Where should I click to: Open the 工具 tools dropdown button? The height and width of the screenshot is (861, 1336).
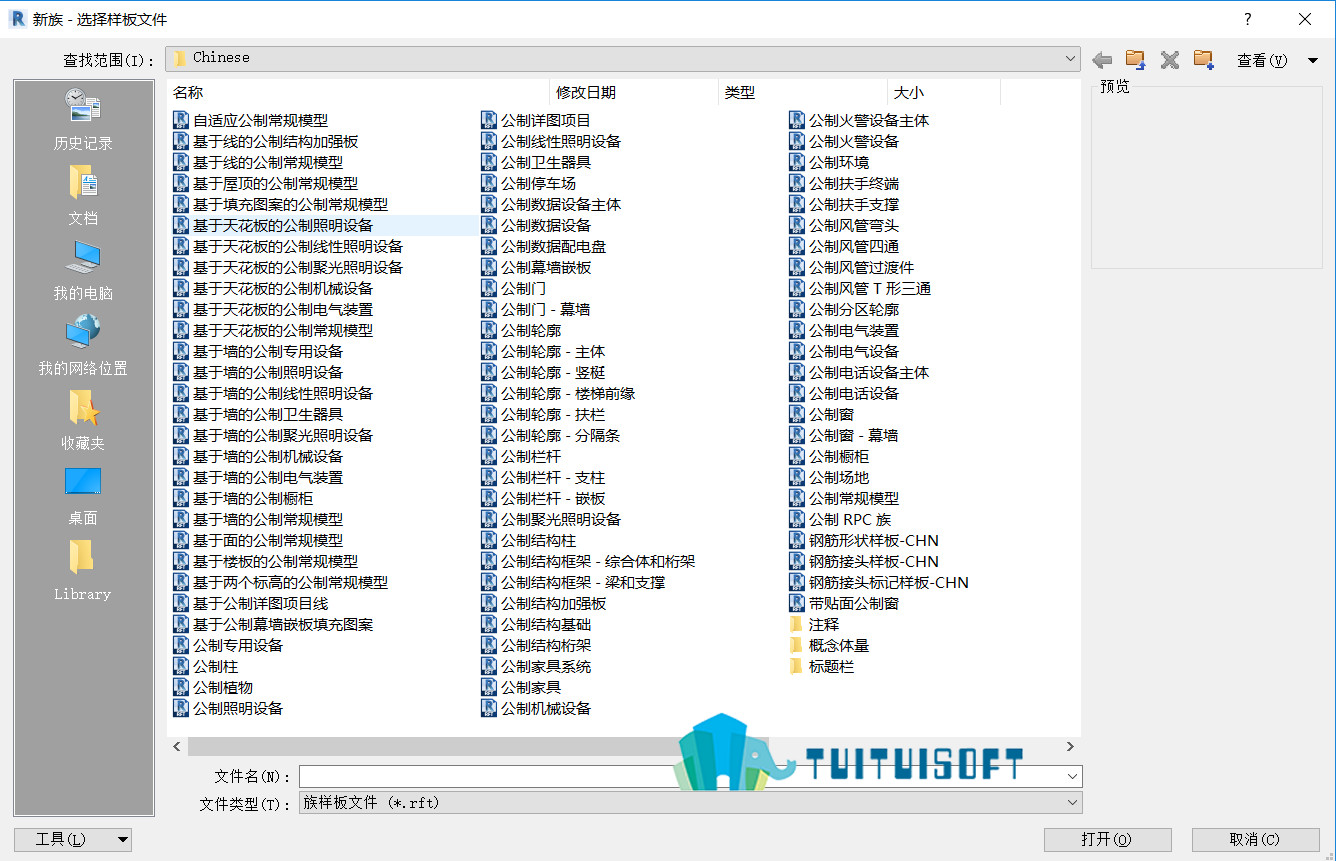(73, 839)
